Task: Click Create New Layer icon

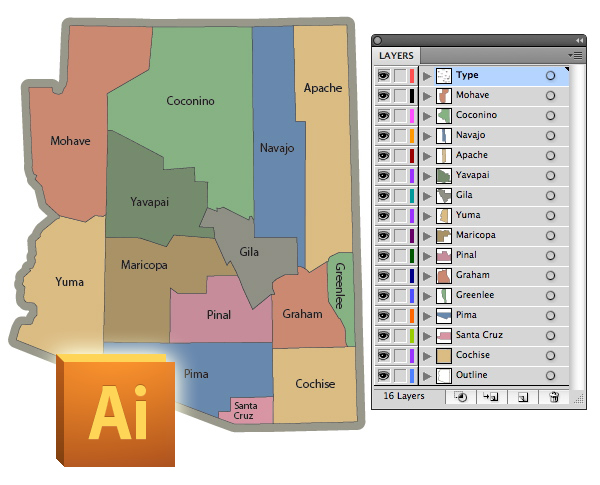Action: [x=523, y=397]
